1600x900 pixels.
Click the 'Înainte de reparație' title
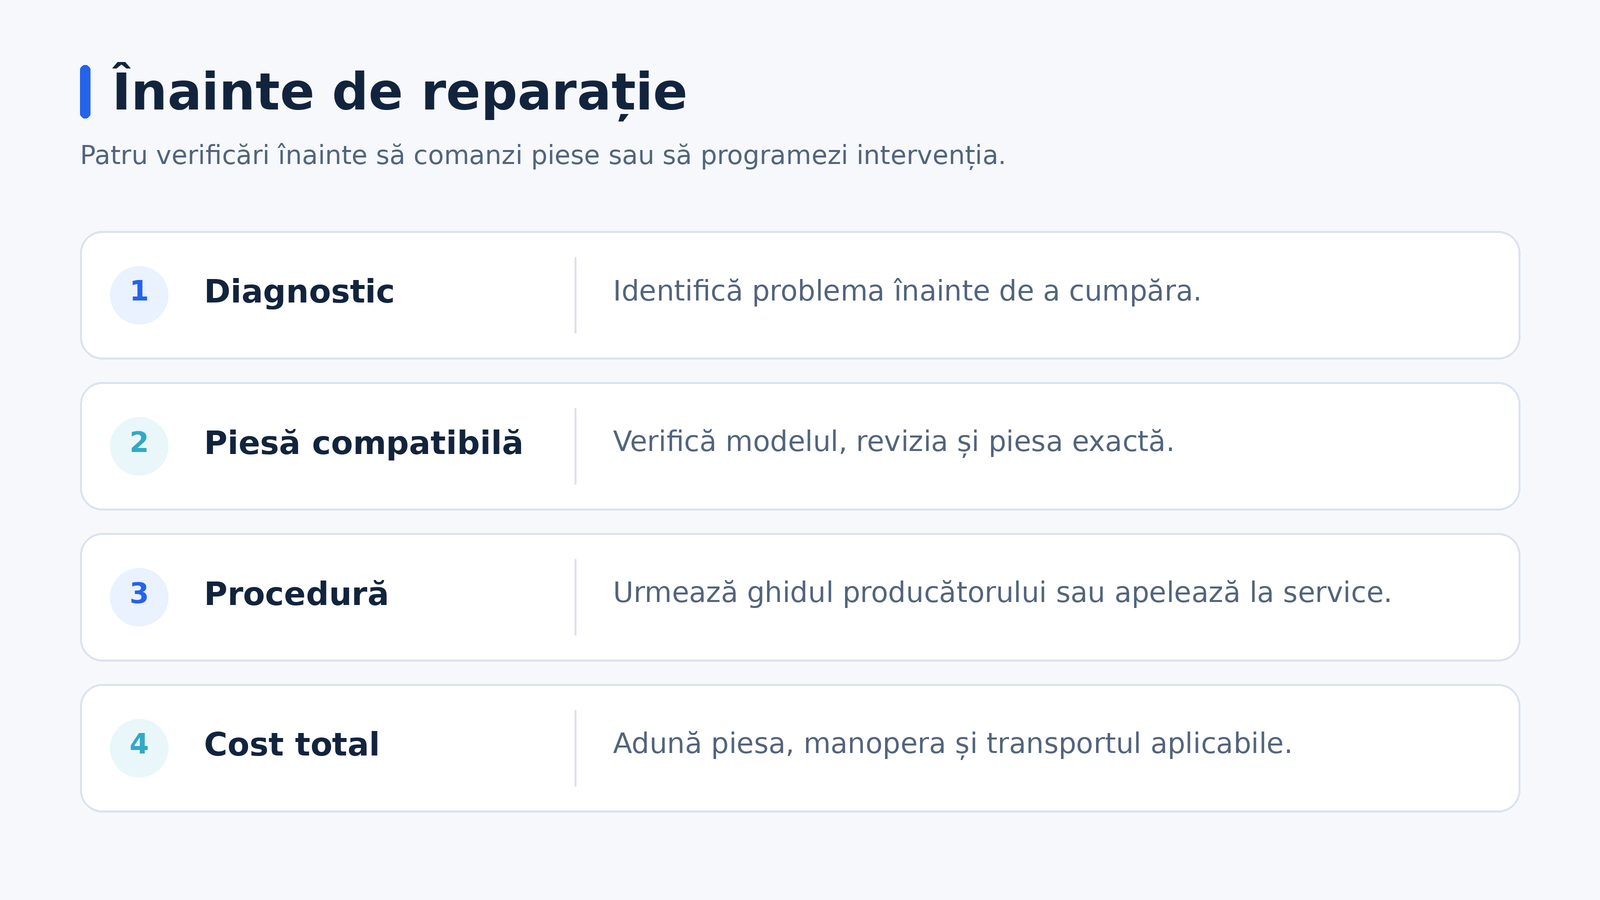pyautogui.click(x=399, y=92)
